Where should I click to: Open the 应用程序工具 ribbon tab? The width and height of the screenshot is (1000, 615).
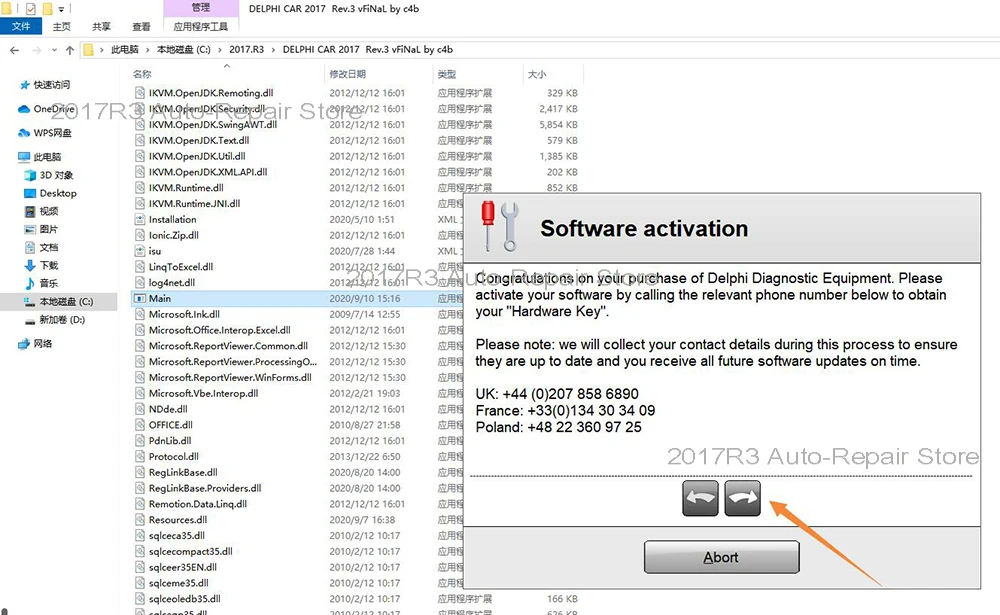[x=201, y=26]
